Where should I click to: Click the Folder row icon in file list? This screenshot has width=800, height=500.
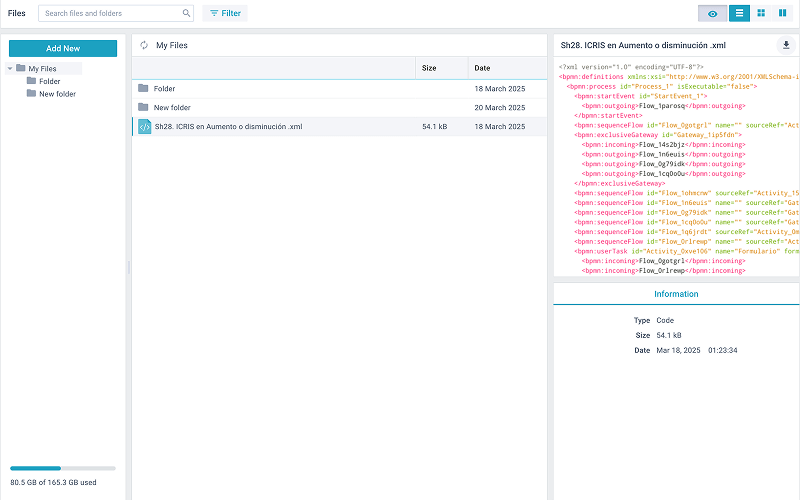click(x=143, y=88)
